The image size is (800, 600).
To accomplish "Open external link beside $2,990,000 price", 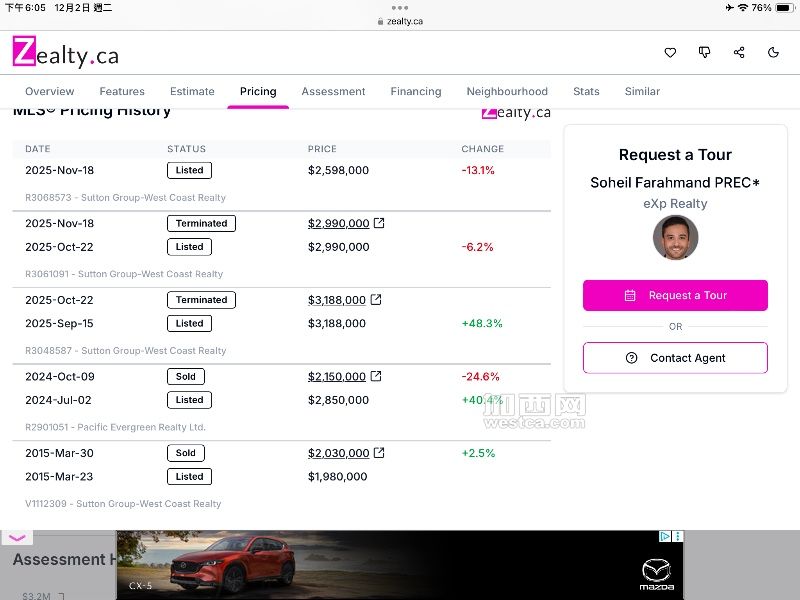I will pyautogui.click(x=378, y=223).
